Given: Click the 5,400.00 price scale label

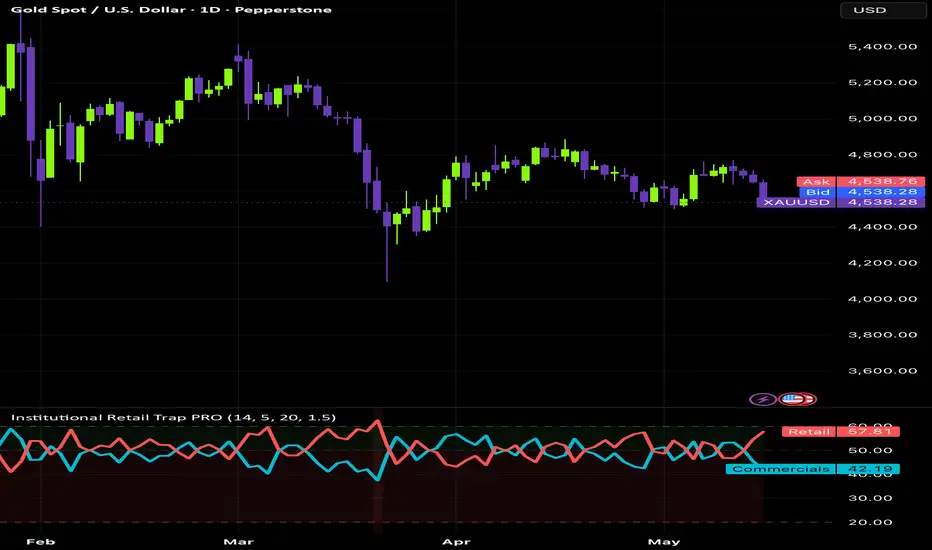Looking at the screenshot, I should 883,46.
